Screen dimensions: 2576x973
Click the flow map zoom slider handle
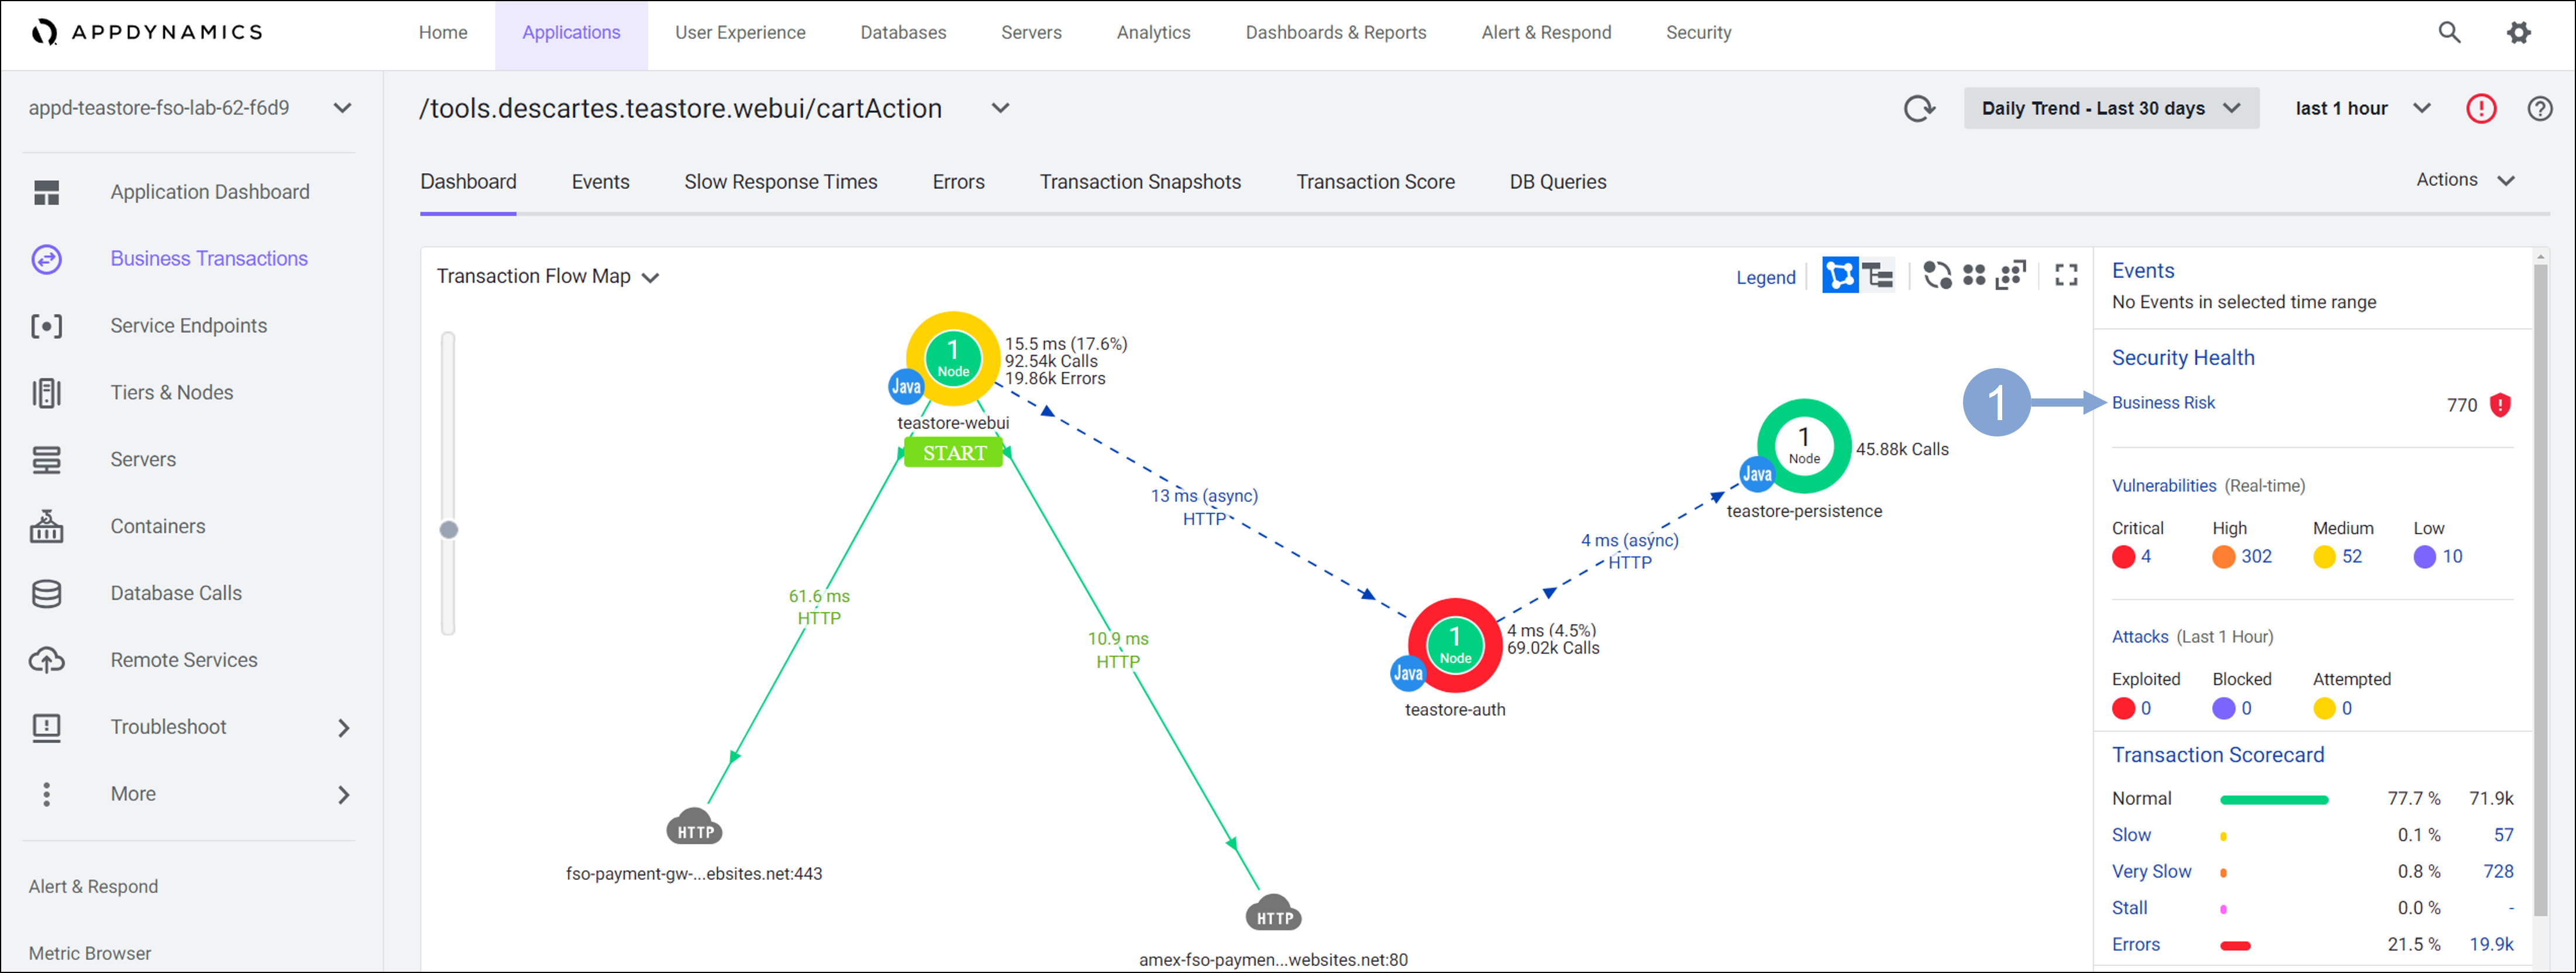(x=449, y=530)
